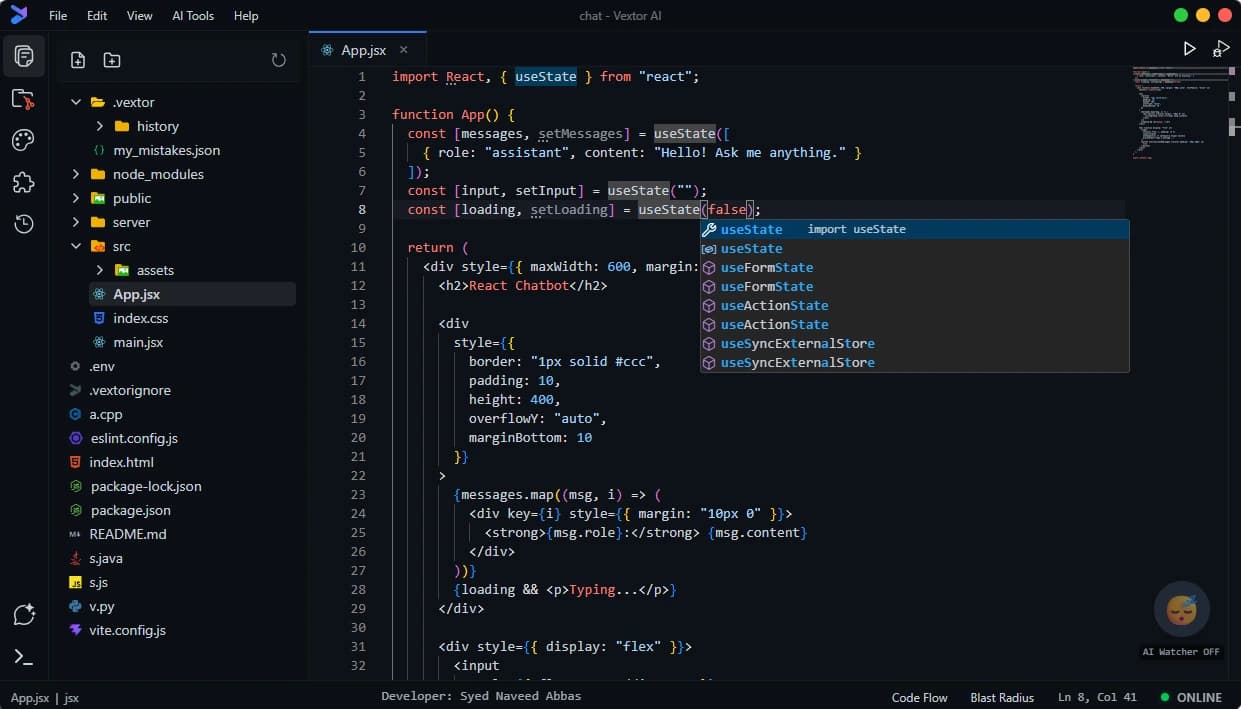Click the C++ icon of a.cpp

[x=75, y=414]
